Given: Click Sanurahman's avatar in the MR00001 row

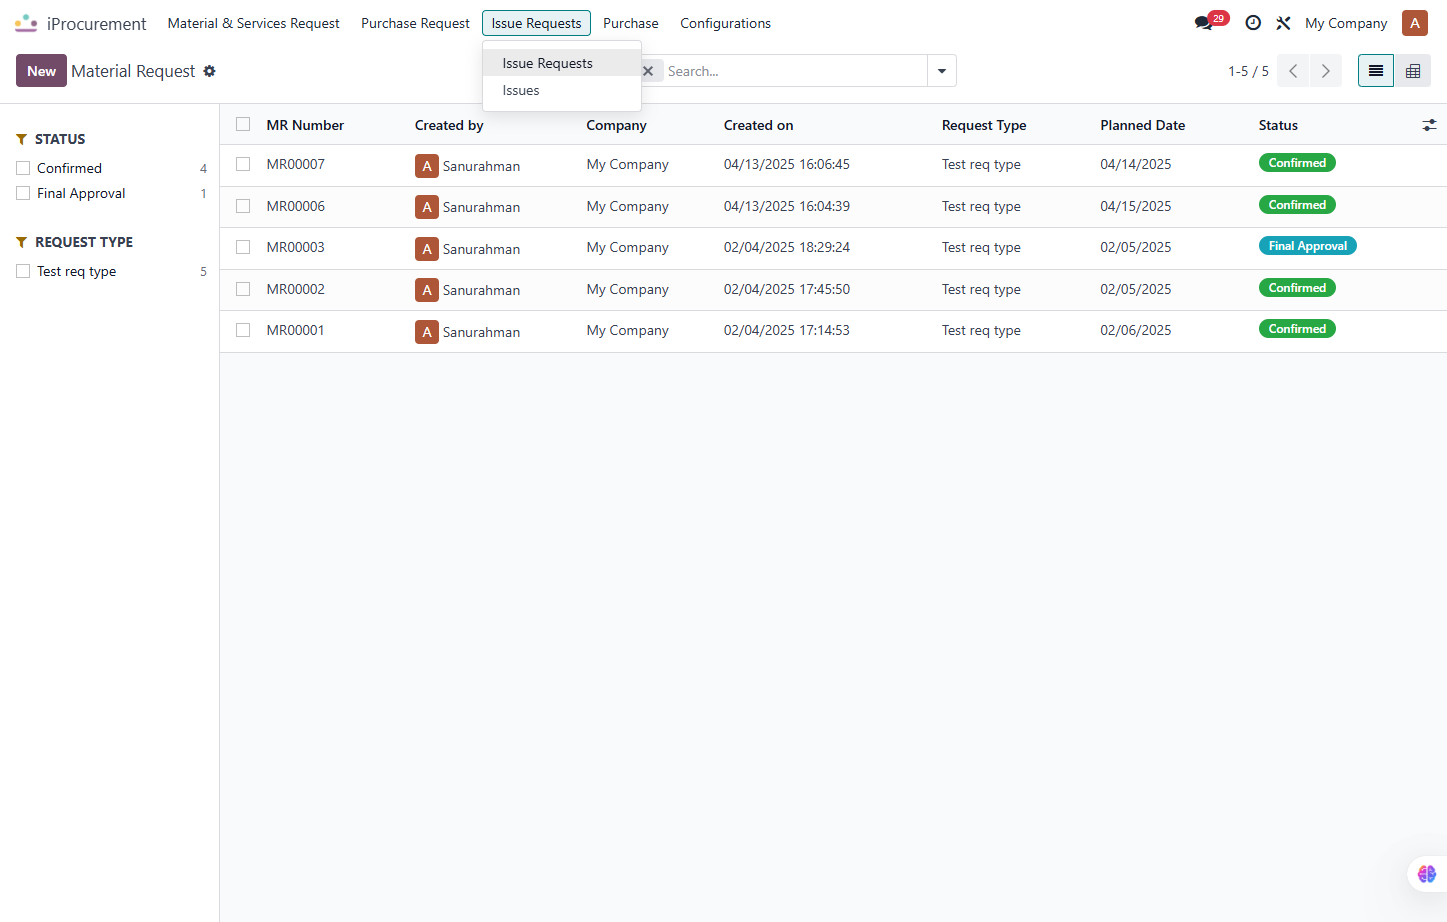Looking at the screenshot, I should coord(427,332).
